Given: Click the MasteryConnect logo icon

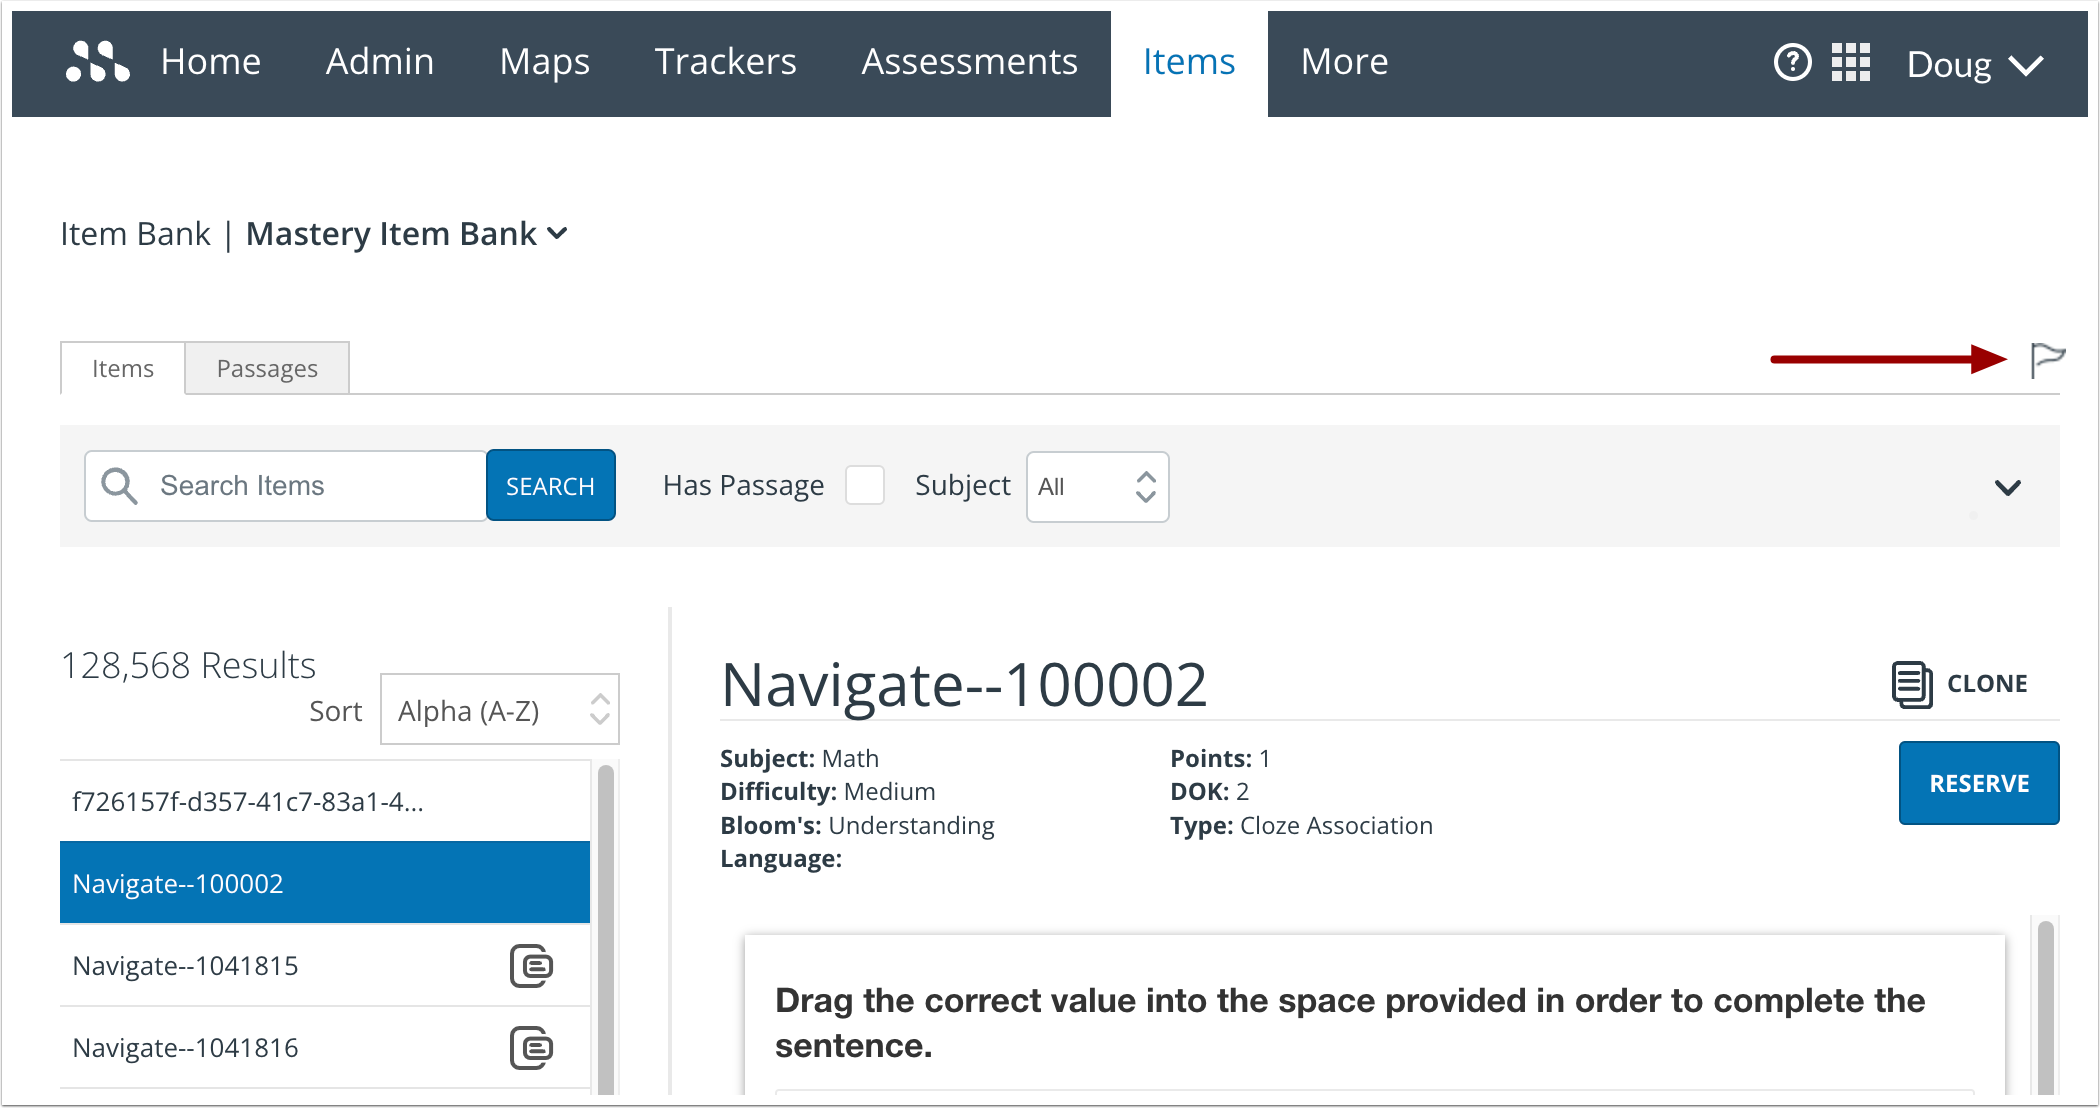Looking at the screenshot, I should (x=97, y=62).
